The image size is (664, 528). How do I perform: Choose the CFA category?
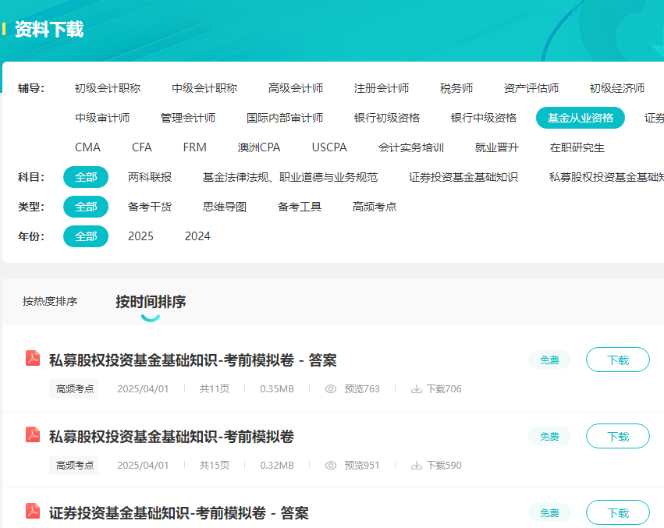click(x=142, y=147)
